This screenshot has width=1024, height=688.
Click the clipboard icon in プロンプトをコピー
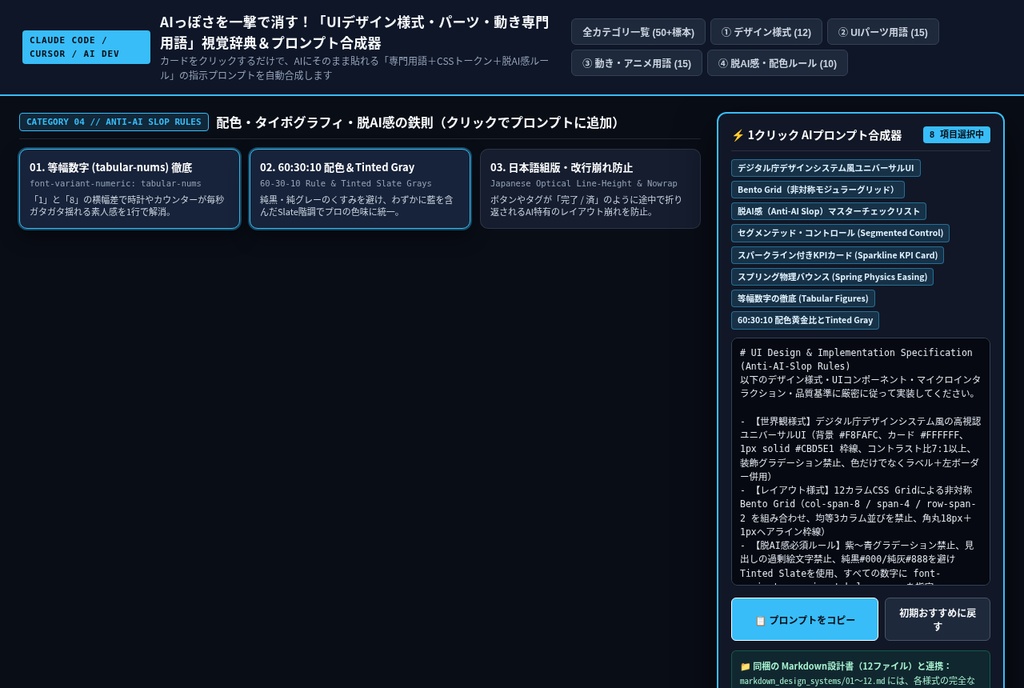click(x=760, y=621)
